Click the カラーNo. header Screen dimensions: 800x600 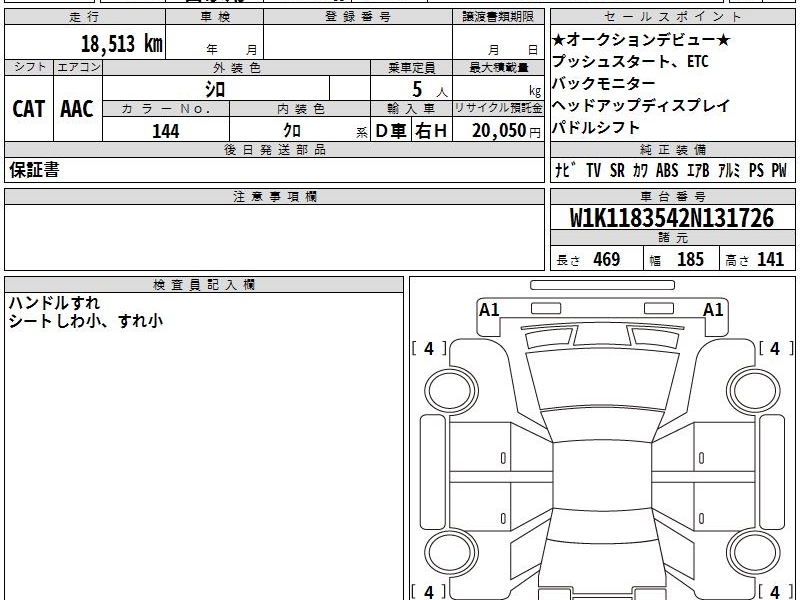166,109
